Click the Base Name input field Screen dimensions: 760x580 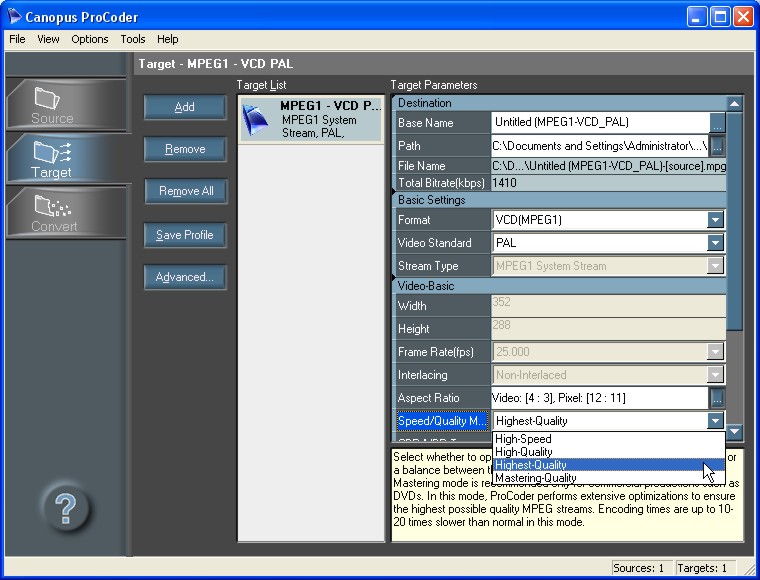(x=600, y=123)
